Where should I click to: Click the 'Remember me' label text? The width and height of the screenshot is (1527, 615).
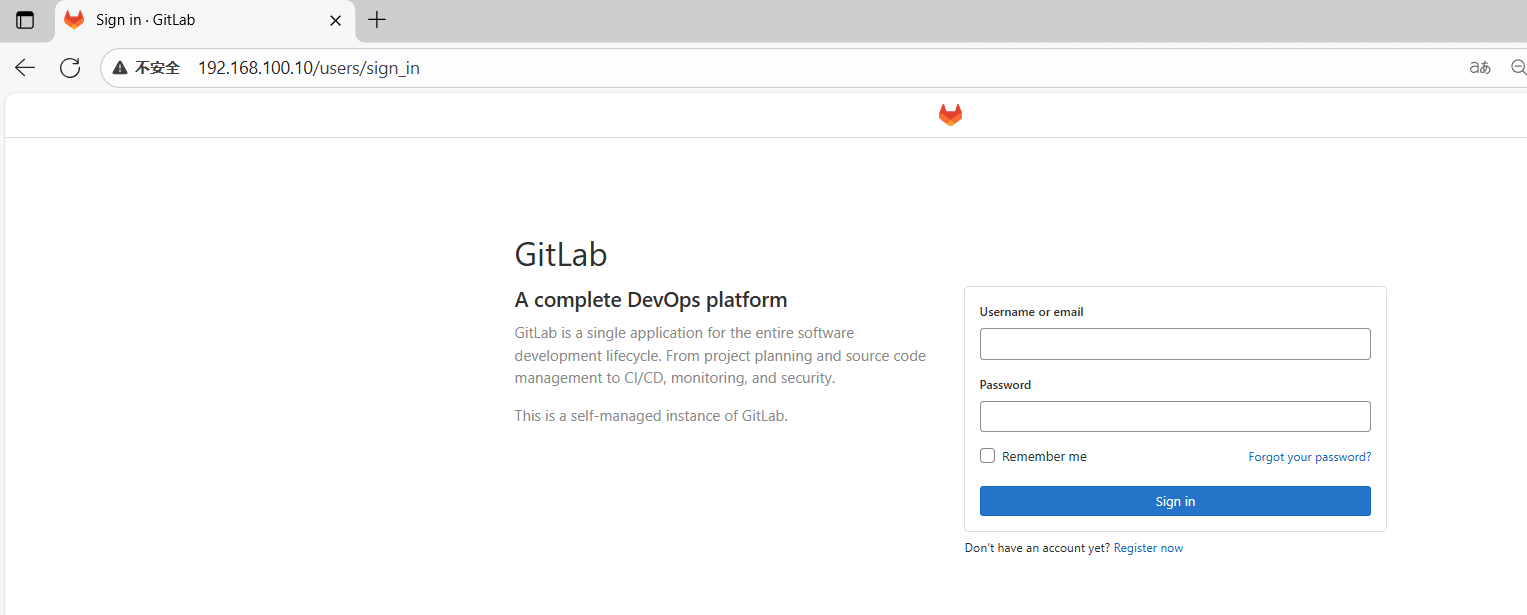tap(1044, 457)
